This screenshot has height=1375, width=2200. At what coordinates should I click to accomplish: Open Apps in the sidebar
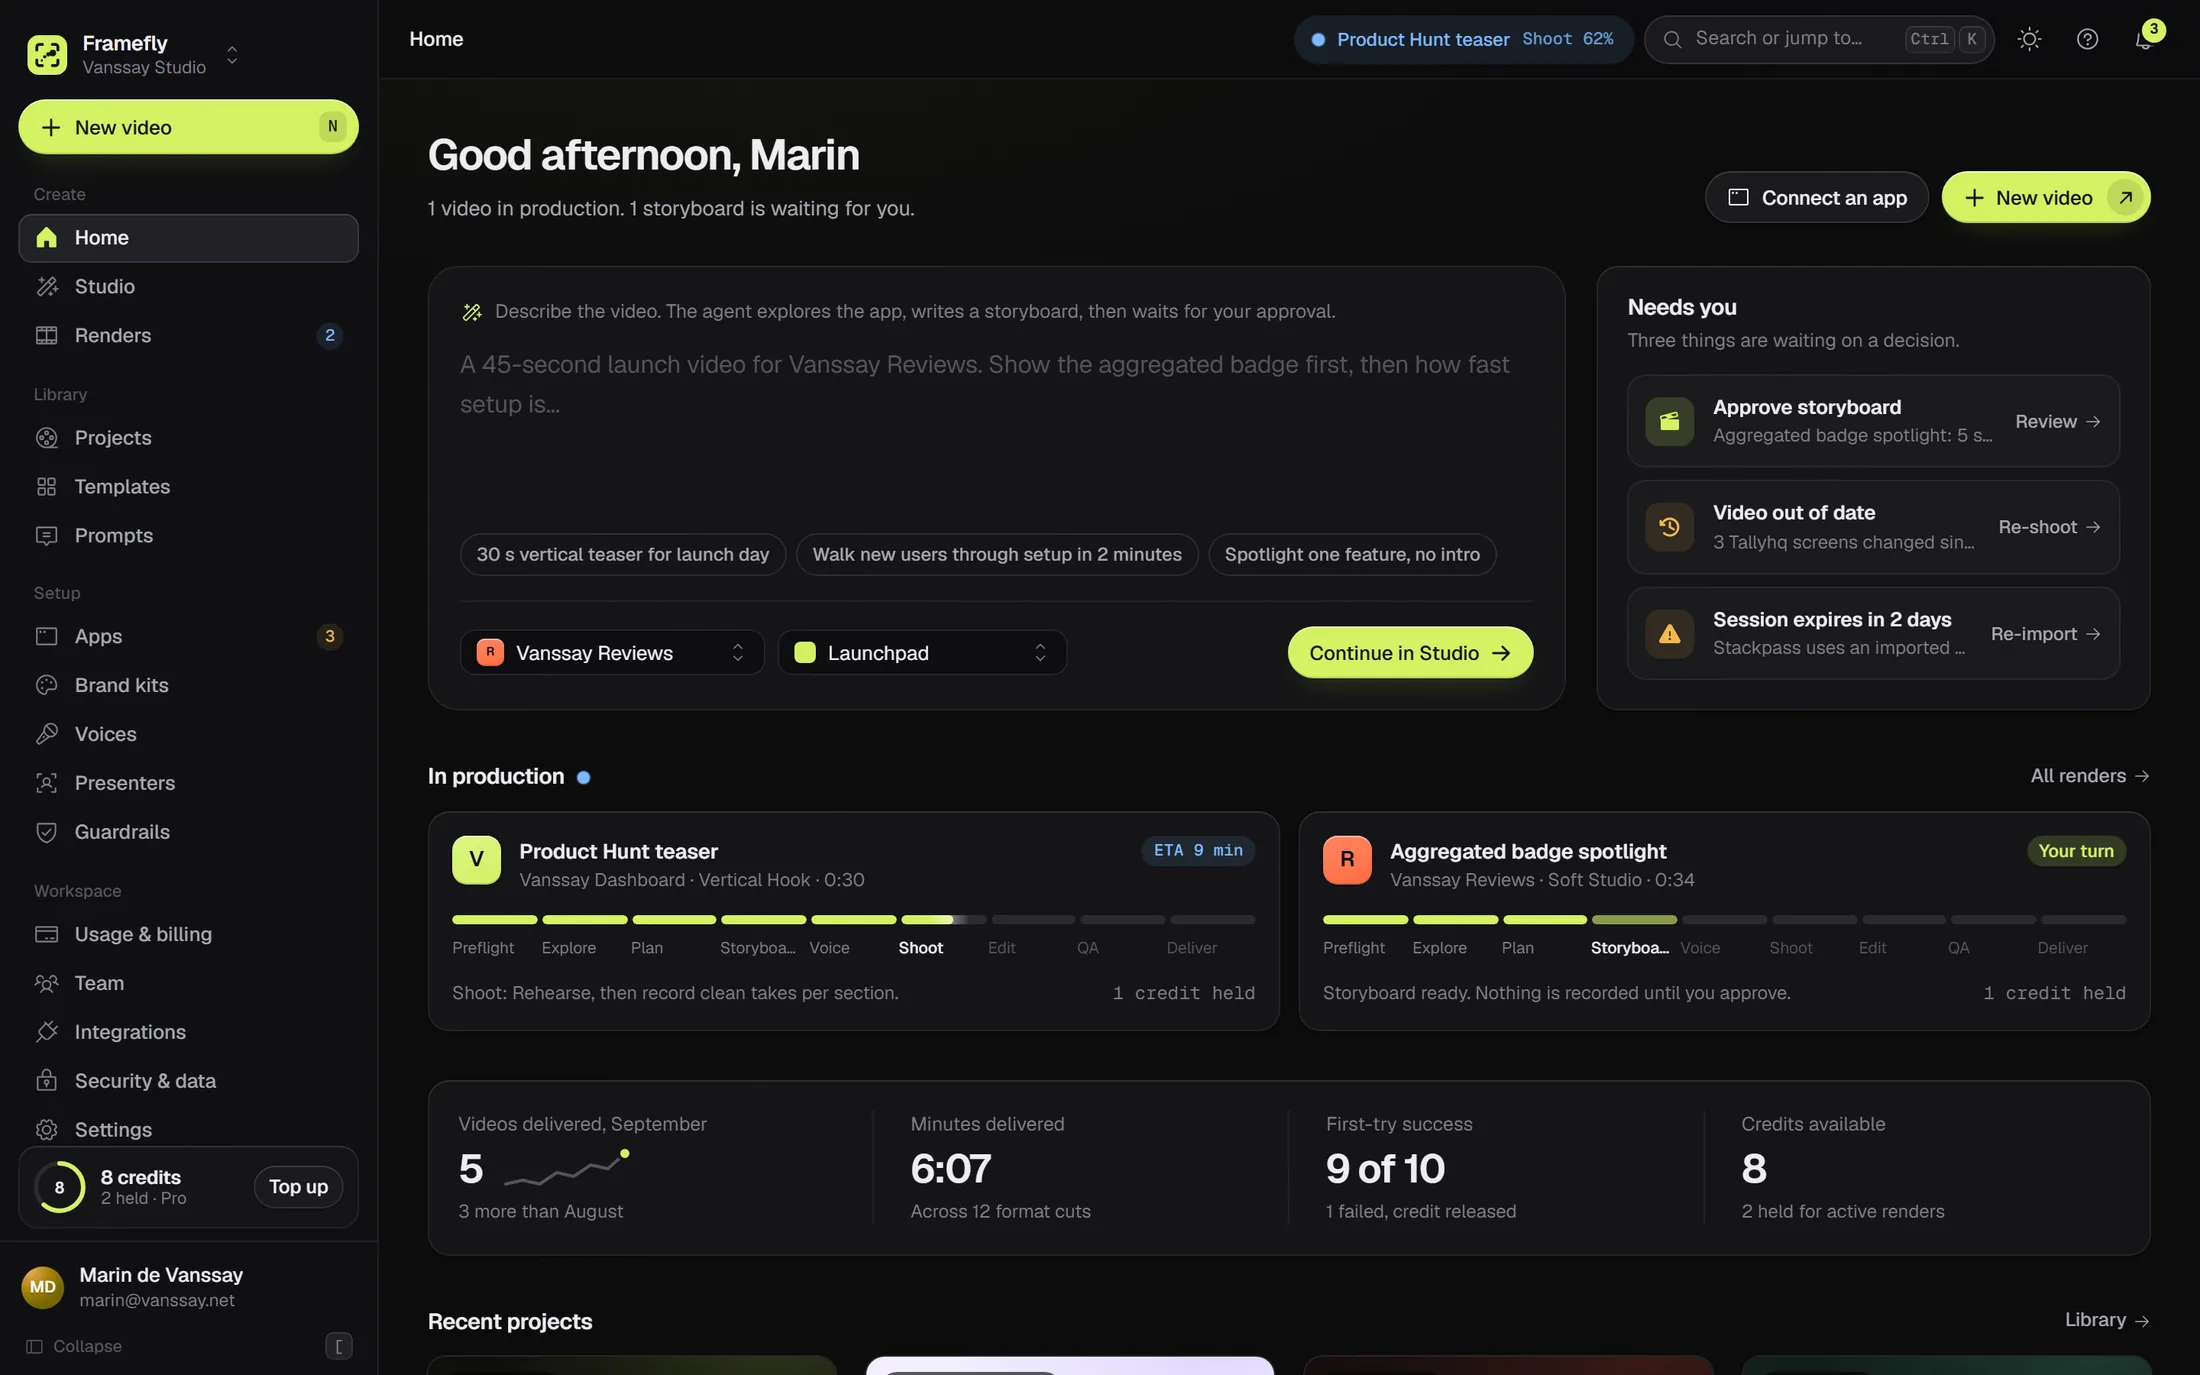(x=188, y=636)
